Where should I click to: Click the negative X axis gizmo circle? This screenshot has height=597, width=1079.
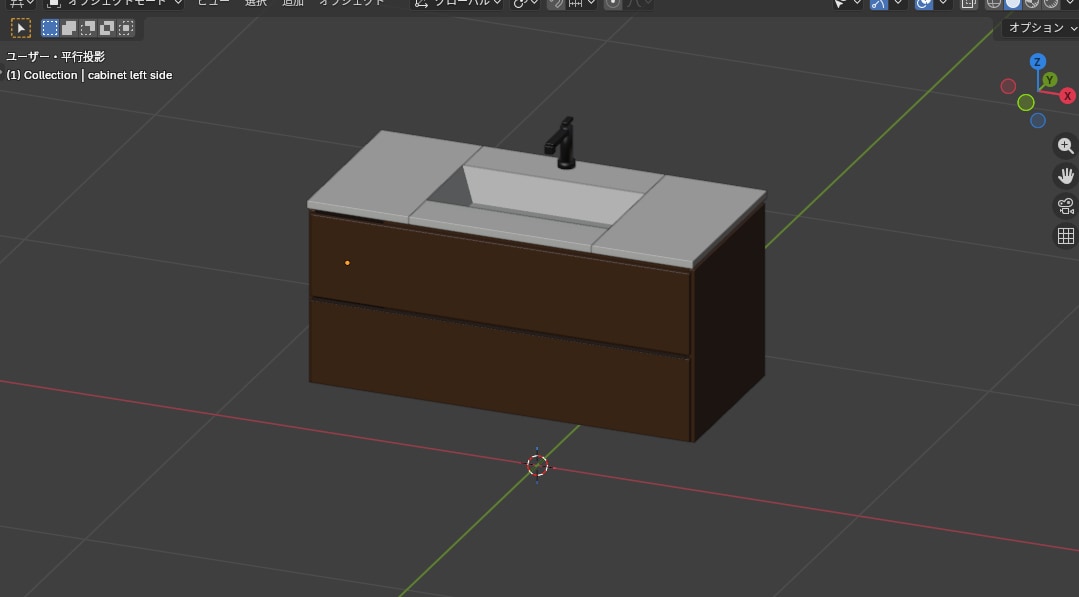[1008, 86]
